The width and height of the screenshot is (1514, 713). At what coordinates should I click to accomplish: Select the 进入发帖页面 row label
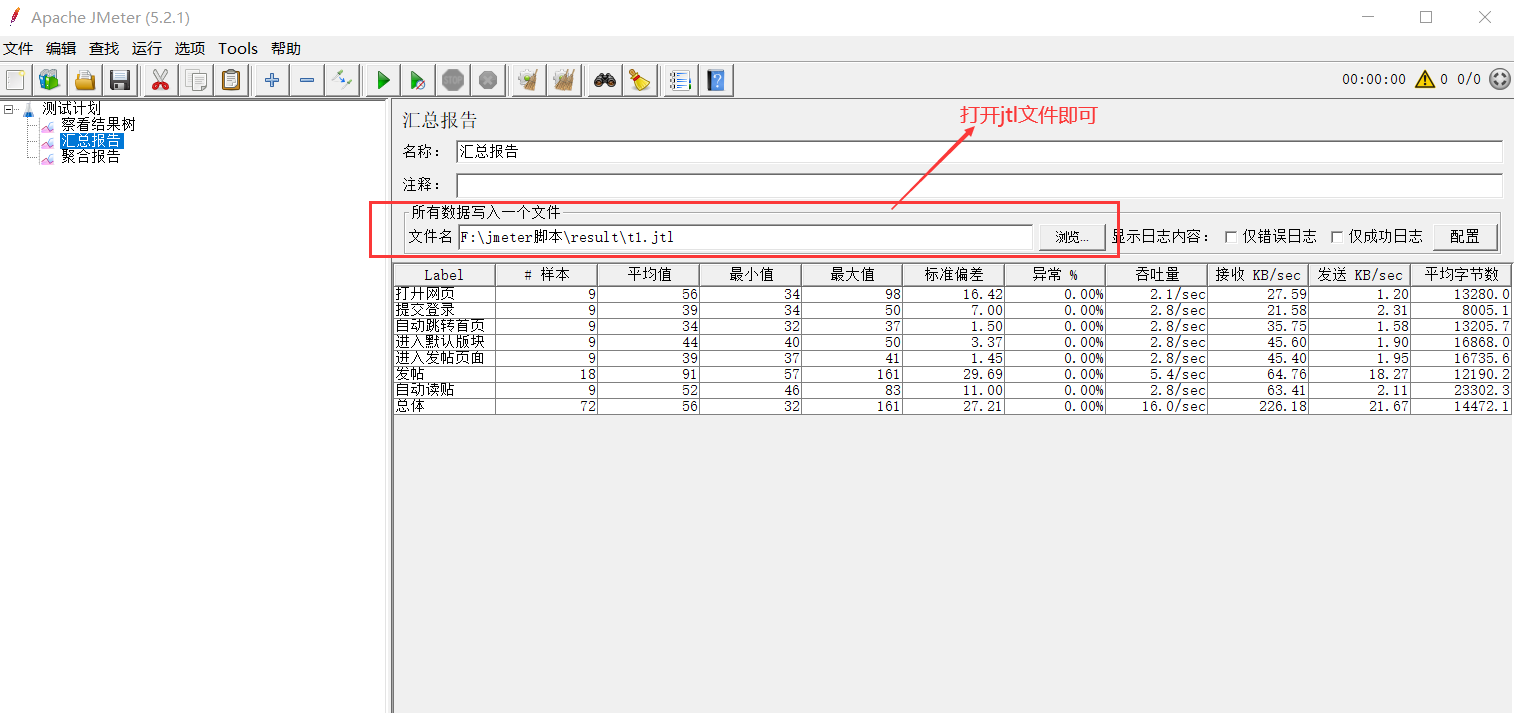[x=440, y=358]
